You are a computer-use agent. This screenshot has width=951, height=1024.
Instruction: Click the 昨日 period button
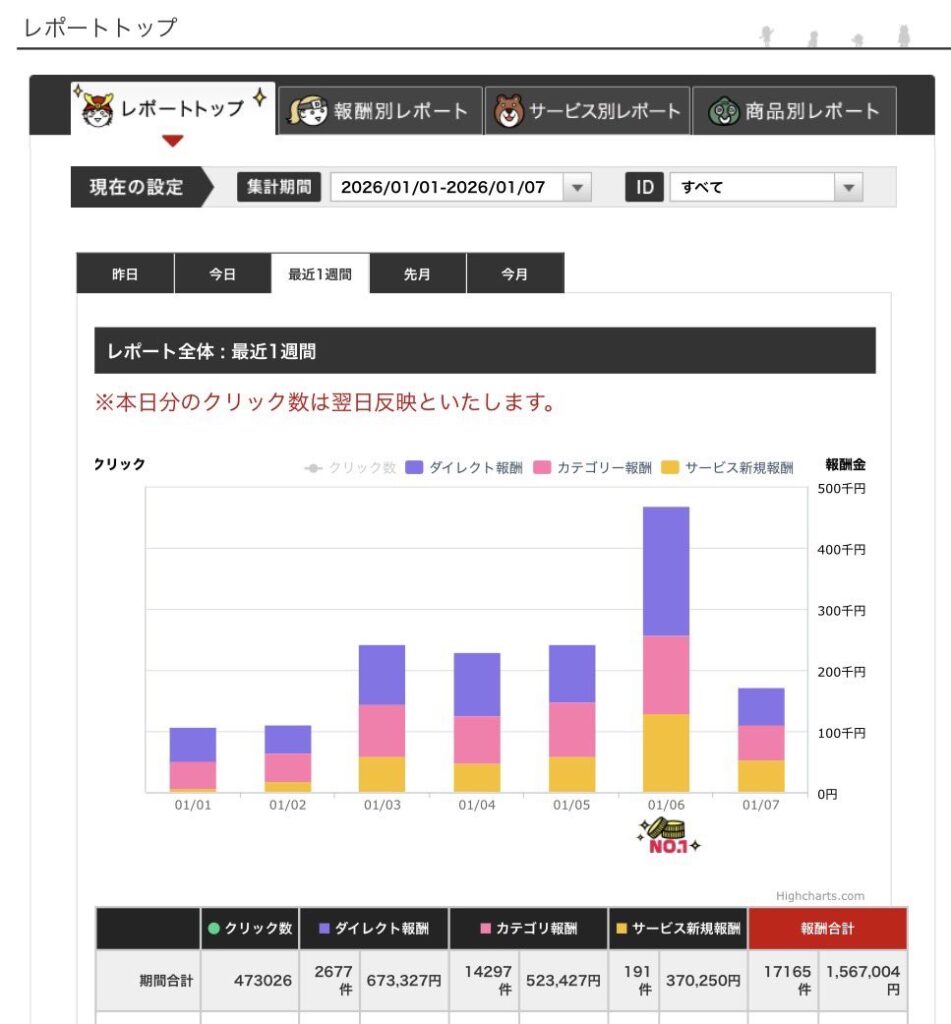click(x=125, y=274)
